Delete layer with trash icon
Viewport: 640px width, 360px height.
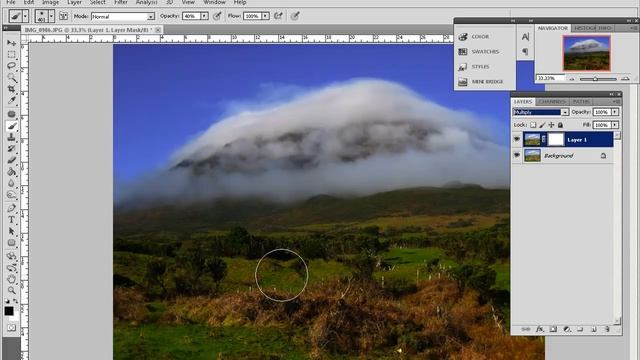click(x=607, y=329)
